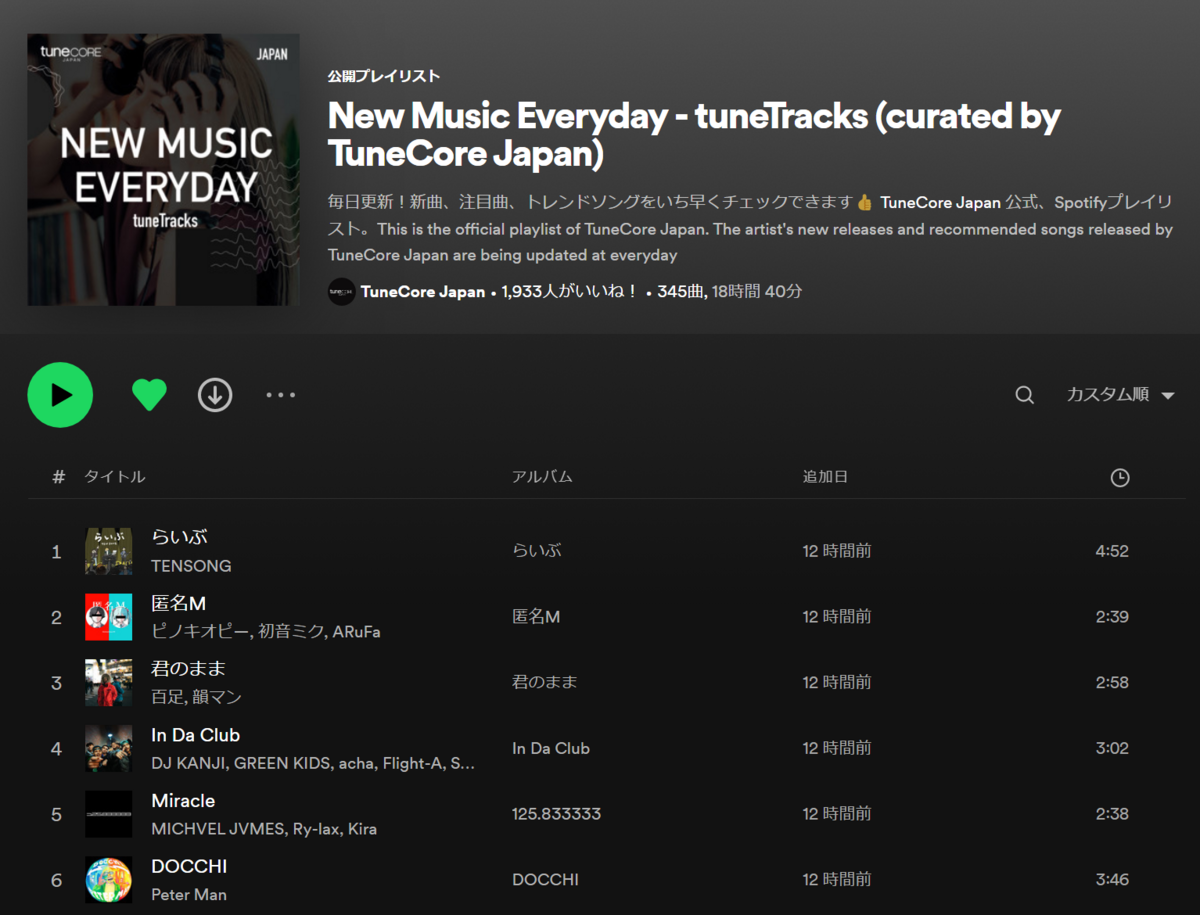1200x915 pixels.
Task: Select the DOCCHI track title
Action: (x=189, y=867)
